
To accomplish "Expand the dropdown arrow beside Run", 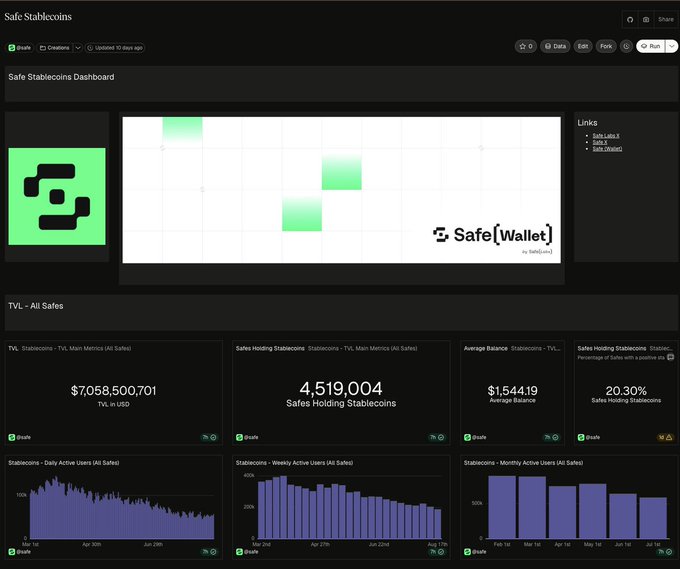I will click(671, 46).
